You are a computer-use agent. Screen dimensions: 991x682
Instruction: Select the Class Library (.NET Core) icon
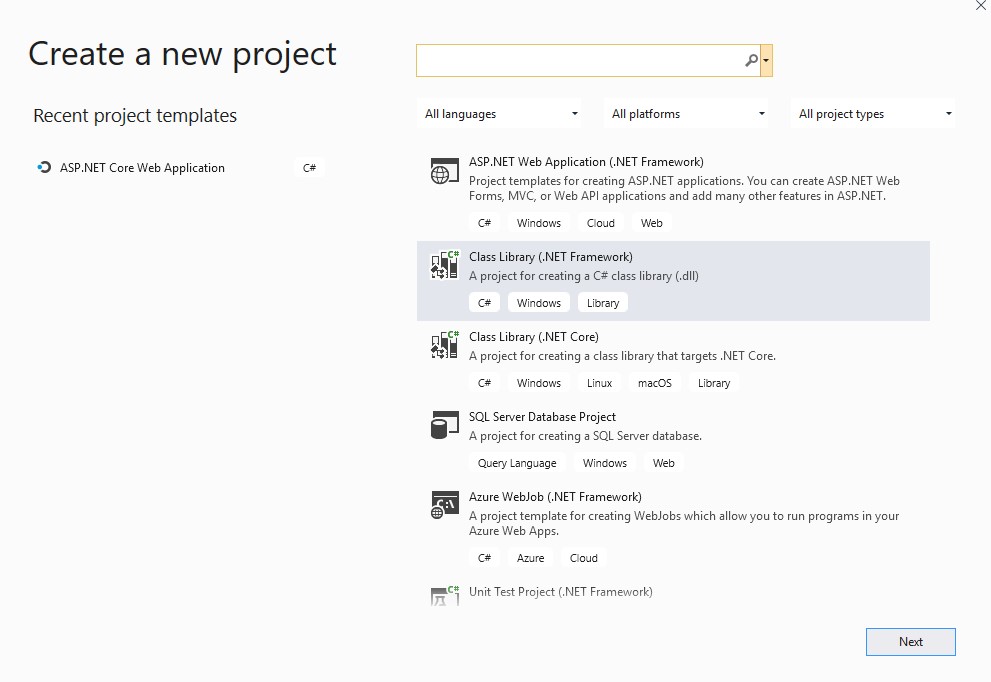444,344
